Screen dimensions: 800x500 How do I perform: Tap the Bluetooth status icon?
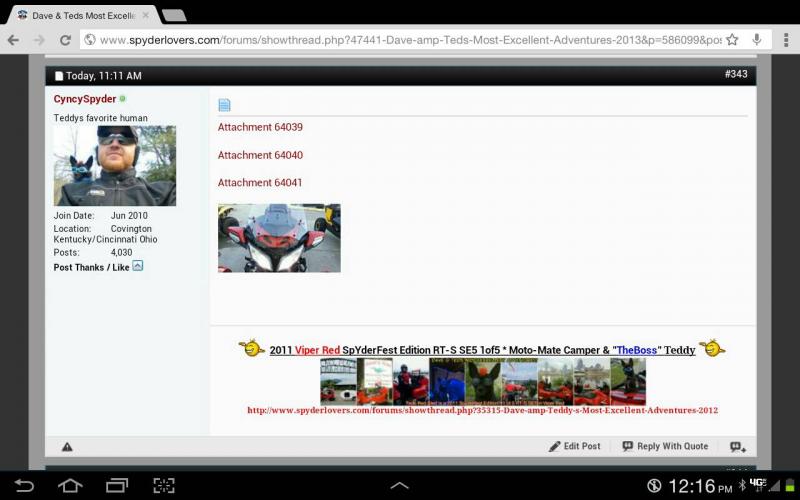(x=742, y=485)
